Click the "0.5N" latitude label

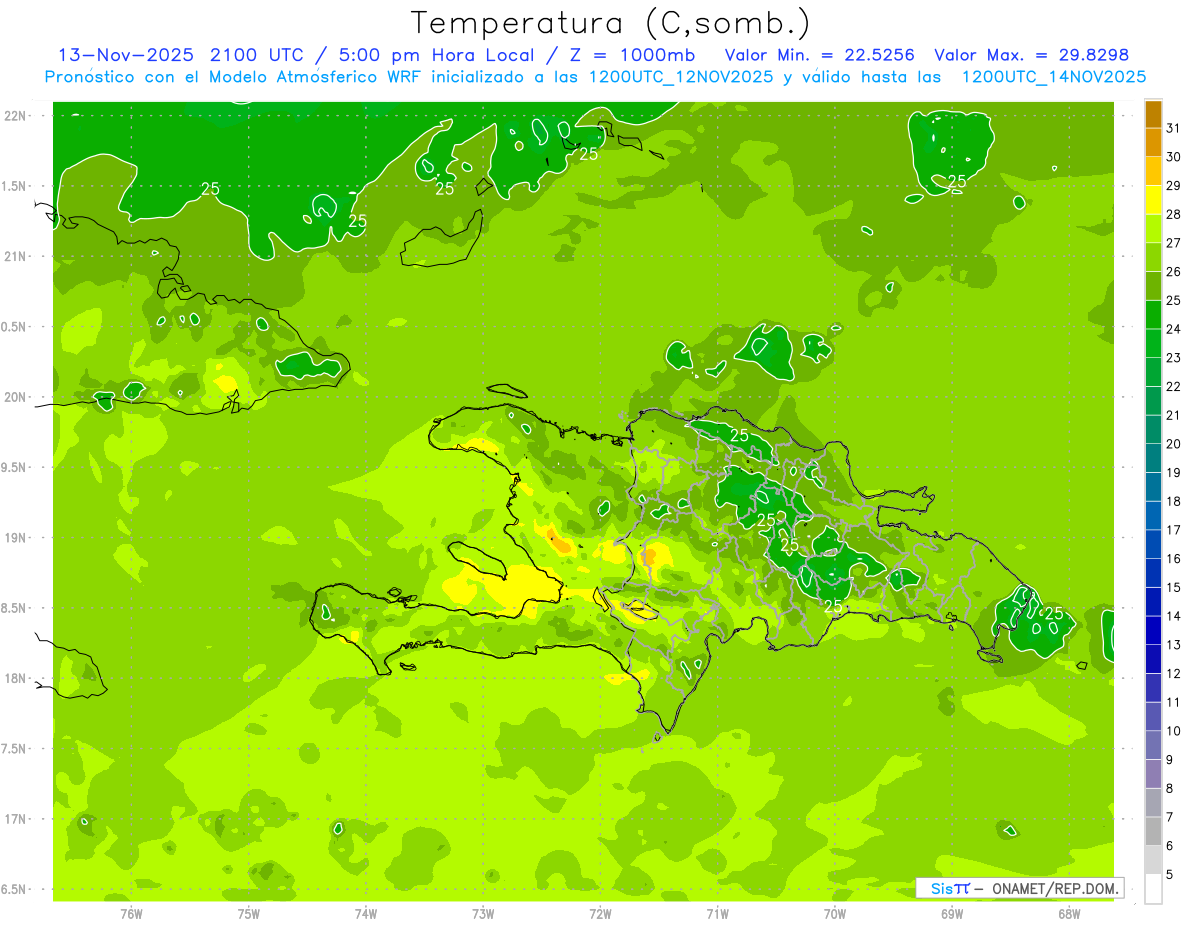click(15, 327)
